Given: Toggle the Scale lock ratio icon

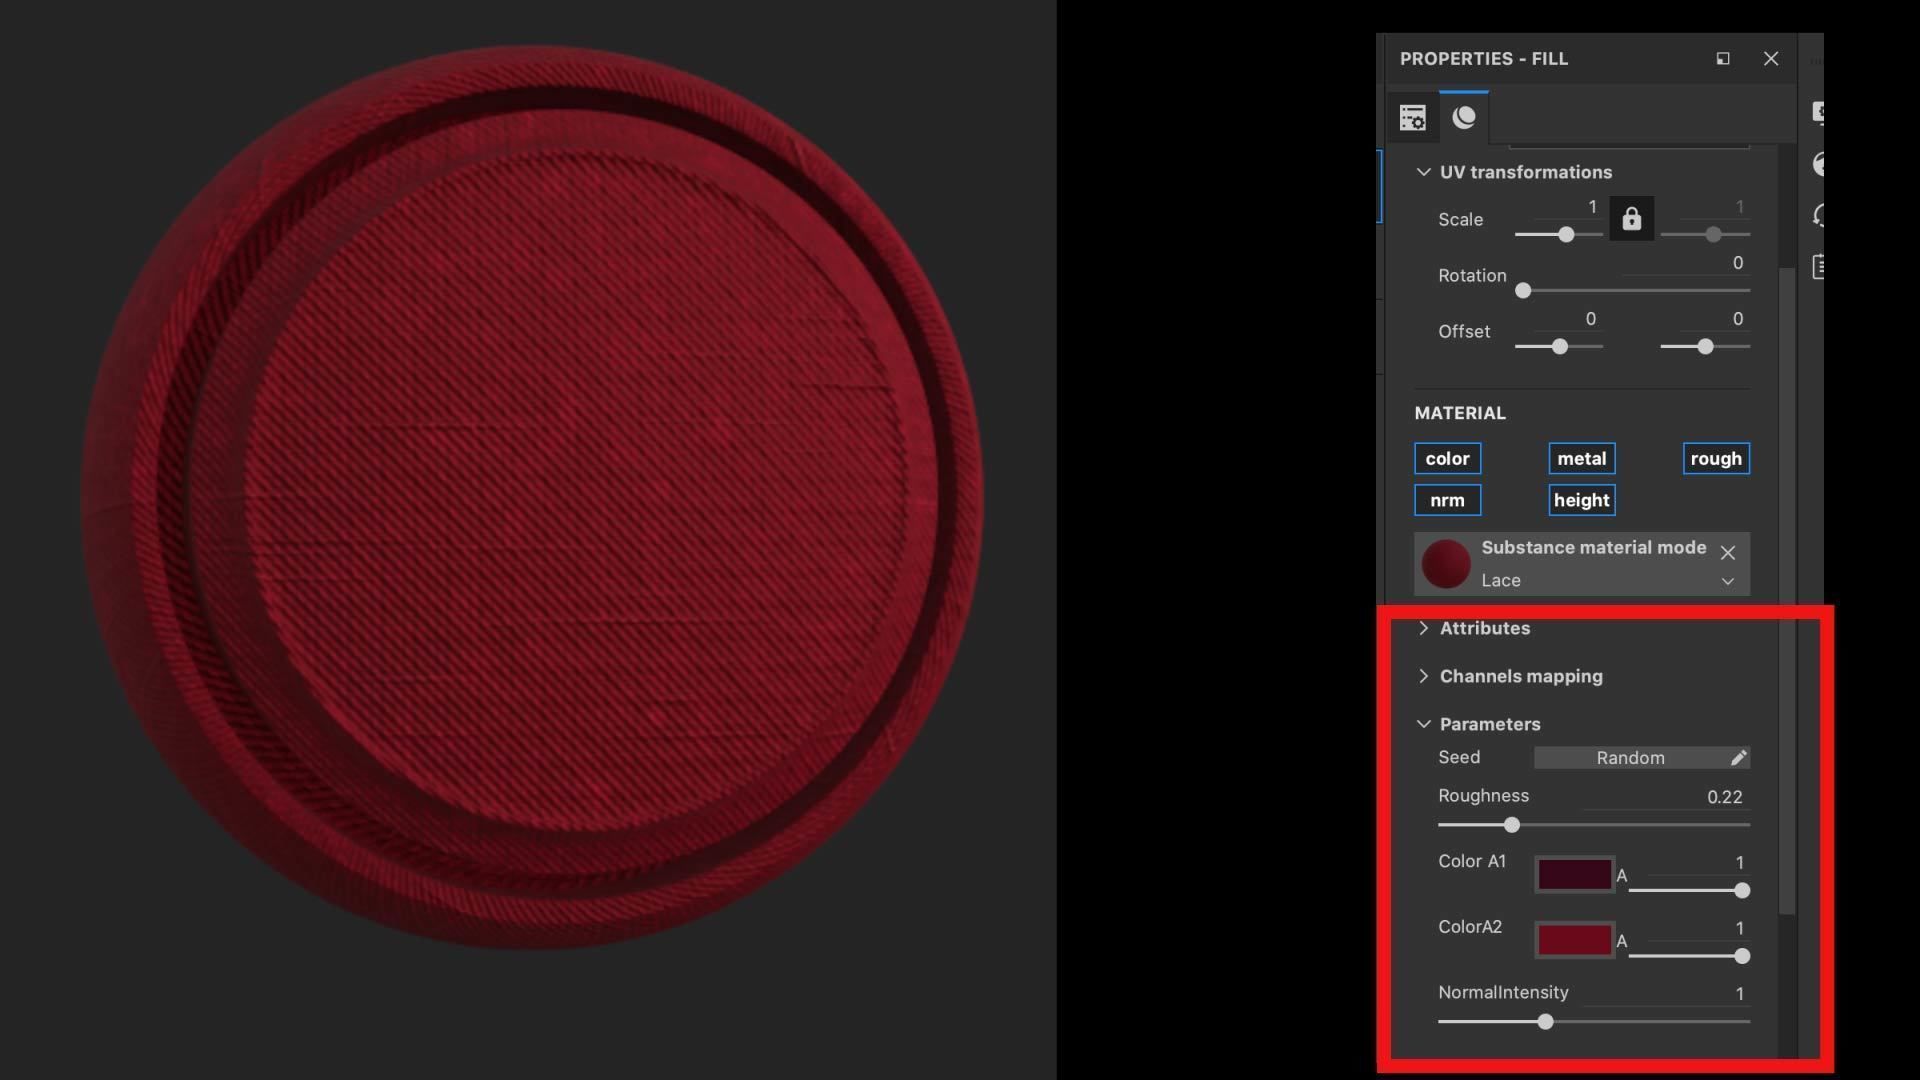Looking at the screenshot, I should [1631, 219].
